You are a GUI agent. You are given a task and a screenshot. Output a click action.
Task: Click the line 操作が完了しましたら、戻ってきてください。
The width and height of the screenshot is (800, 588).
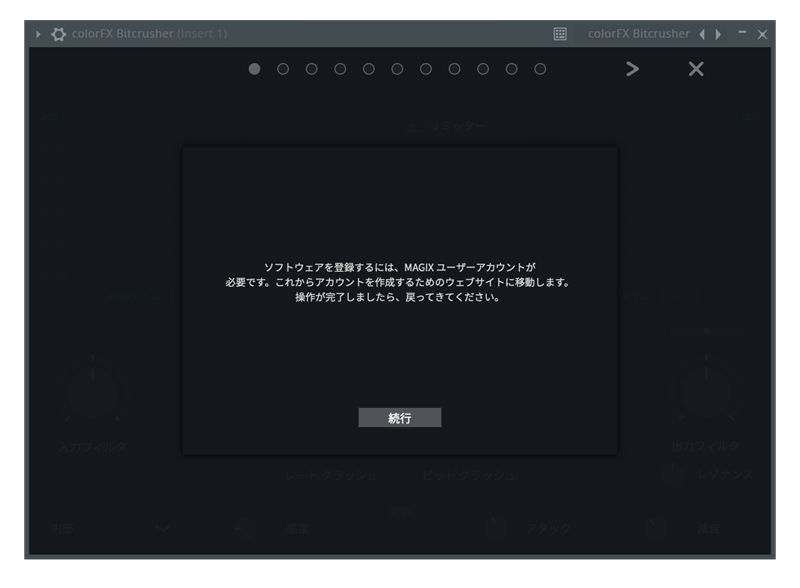click(x=397, y=297)
